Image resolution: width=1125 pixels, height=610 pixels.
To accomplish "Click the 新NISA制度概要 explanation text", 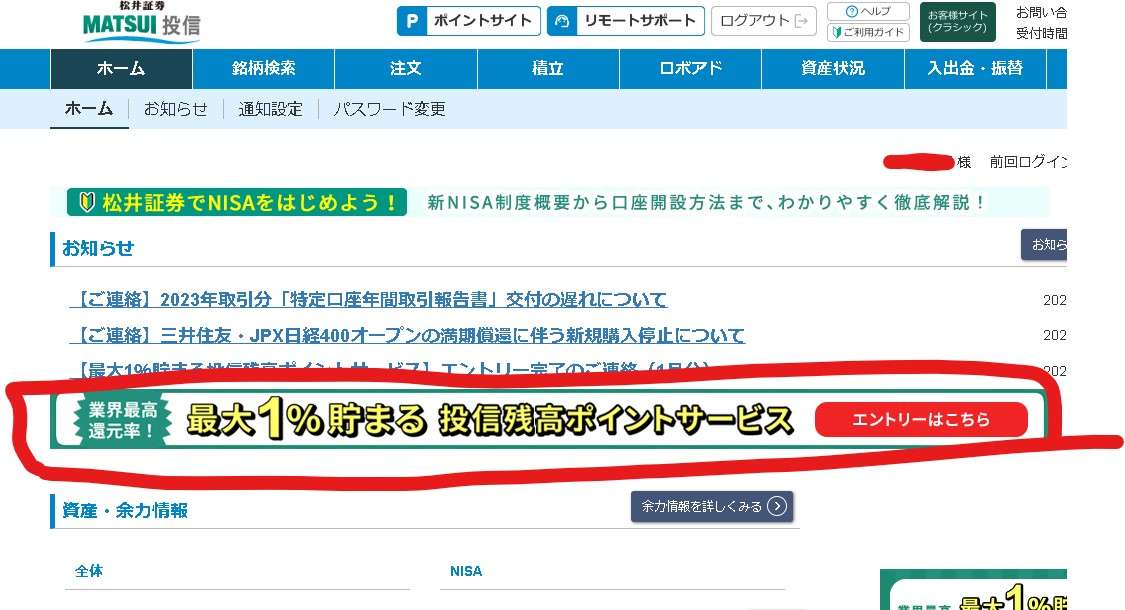I will (x=706, y=202).
